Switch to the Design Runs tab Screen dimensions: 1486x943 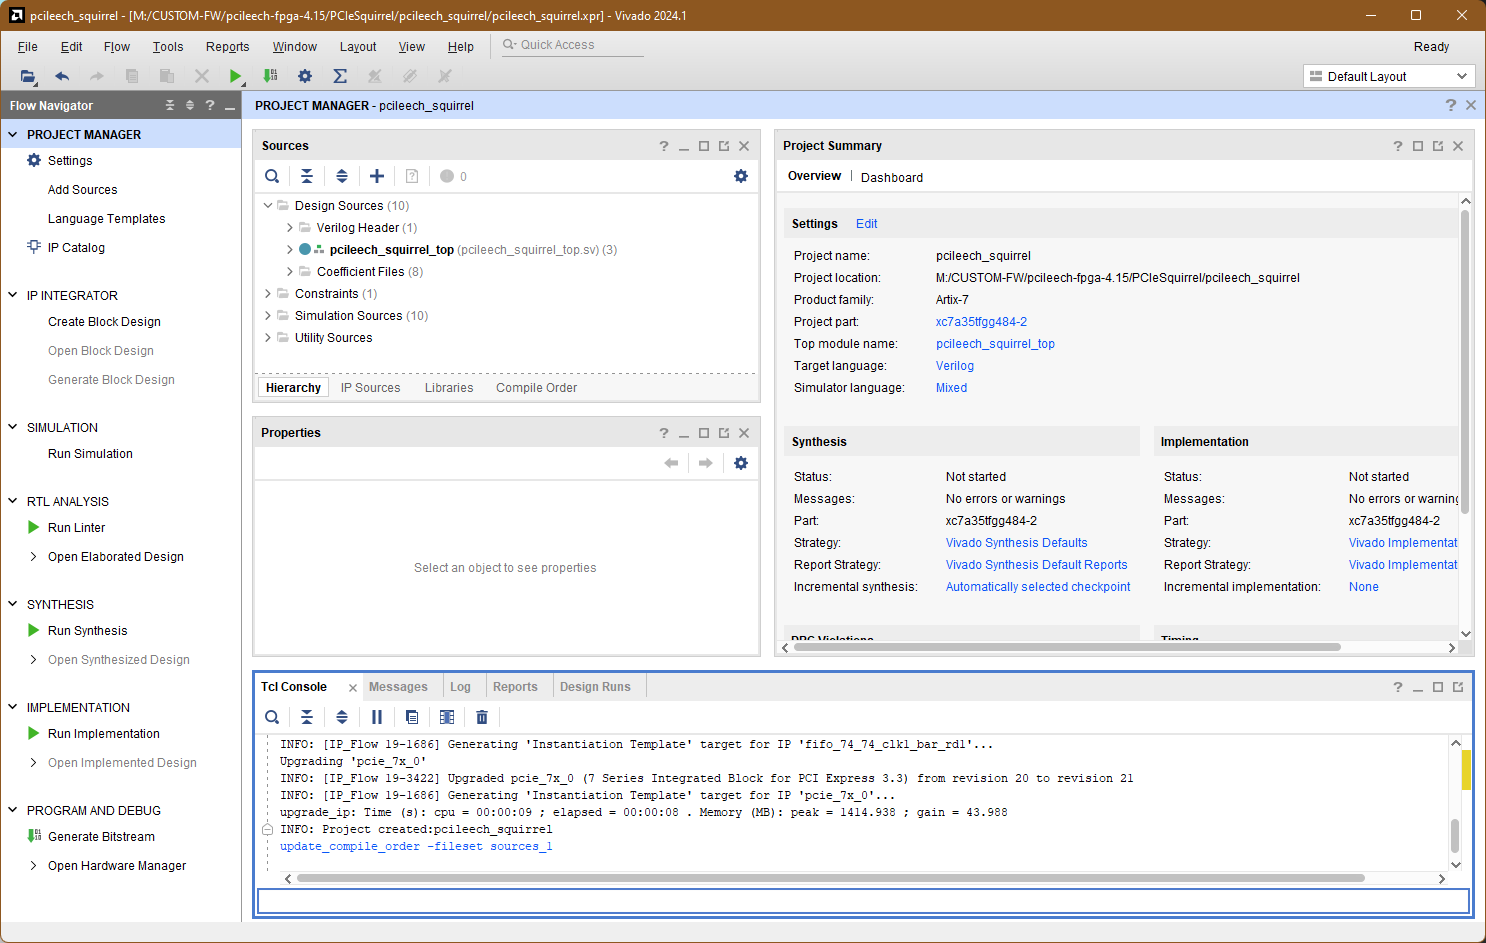click(x=595, y=687)
